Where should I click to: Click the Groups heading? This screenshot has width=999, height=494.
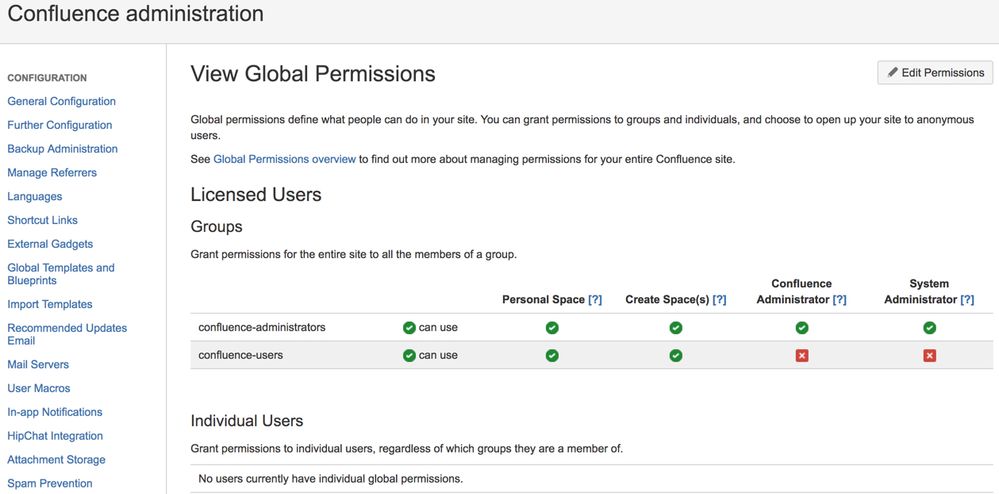tap(217, 227)
